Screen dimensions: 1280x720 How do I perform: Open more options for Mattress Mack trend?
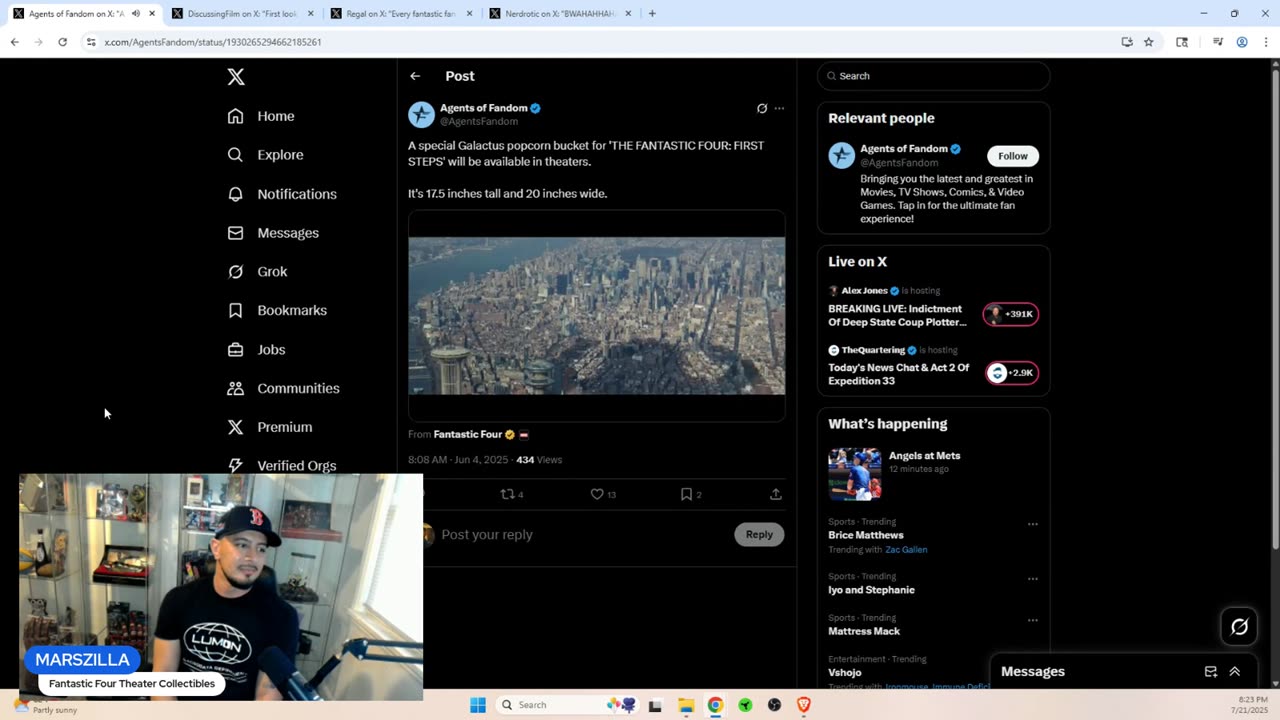coord(1033,620)
